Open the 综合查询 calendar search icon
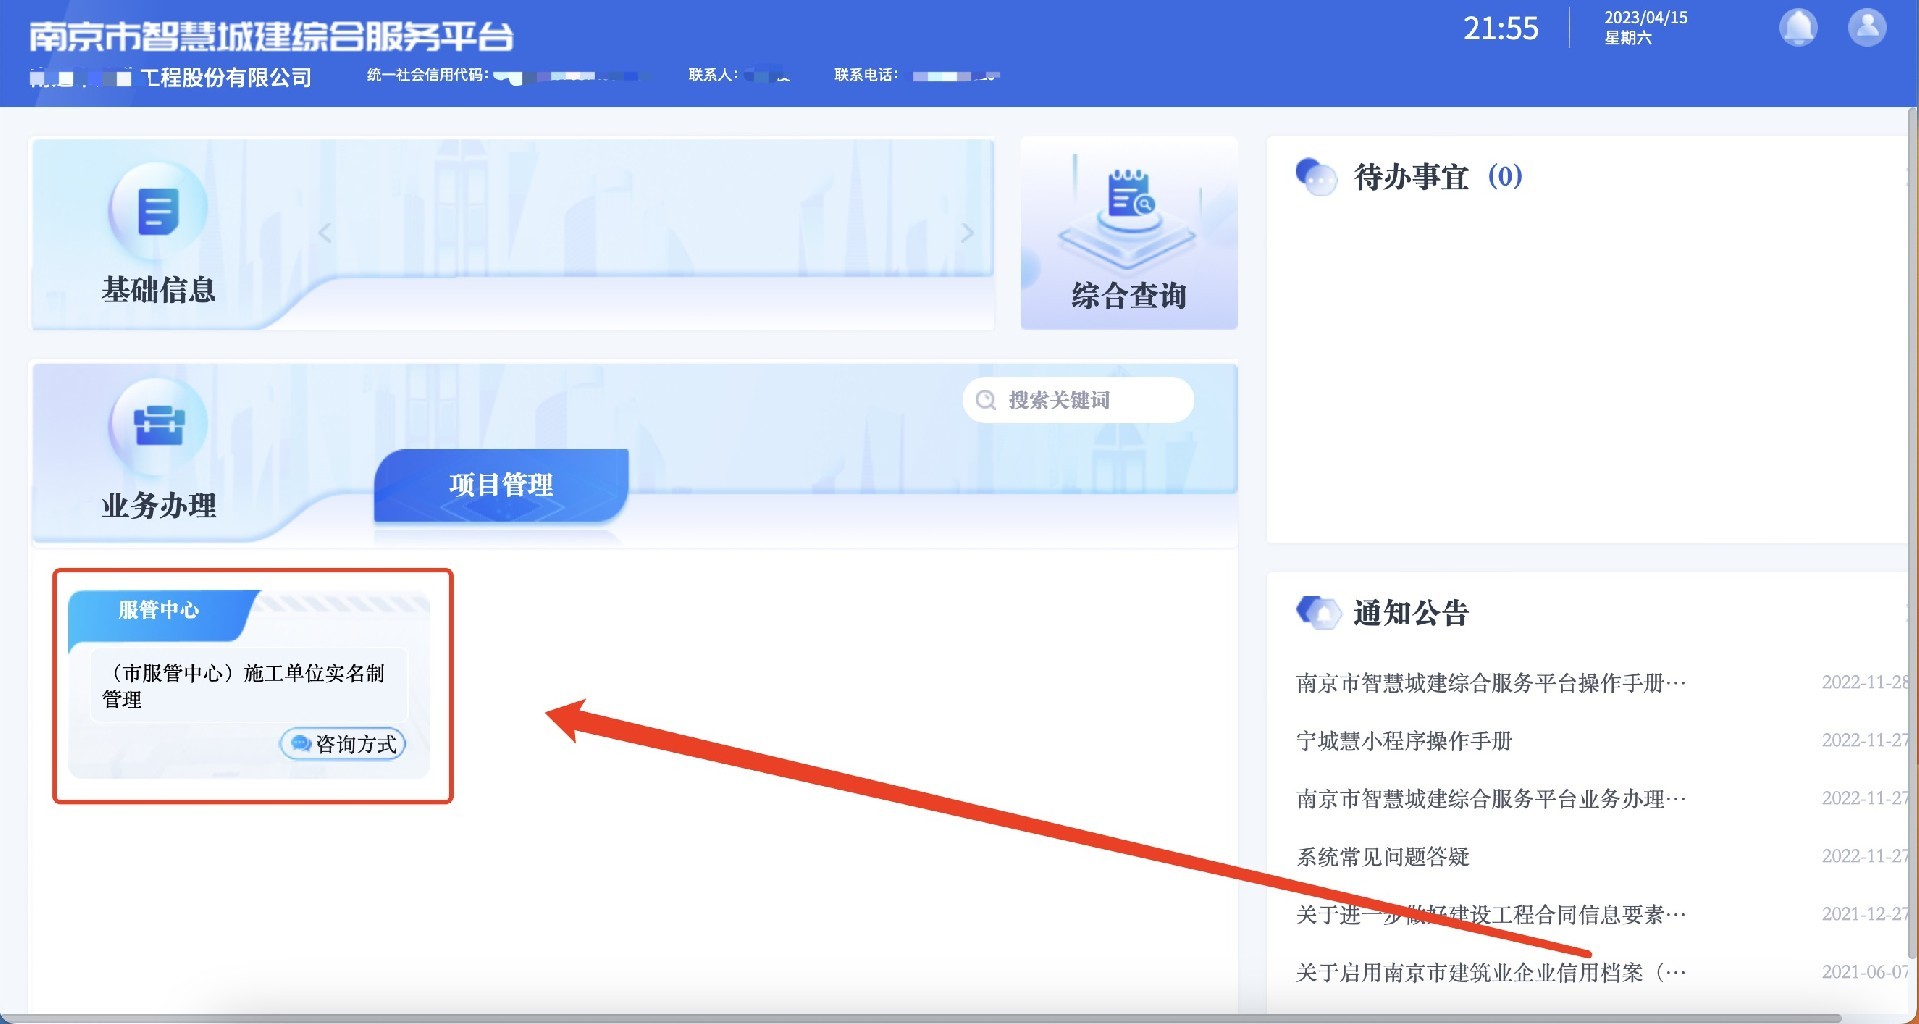1919x1024 pixels. pos(1129,197)
